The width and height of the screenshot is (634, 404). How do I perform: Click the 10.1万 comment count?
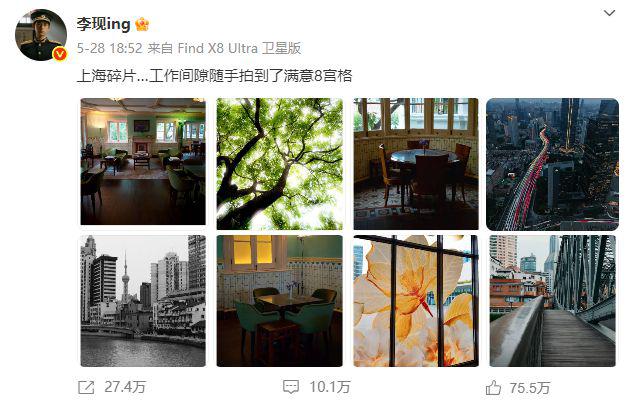(x=330, y=387)
